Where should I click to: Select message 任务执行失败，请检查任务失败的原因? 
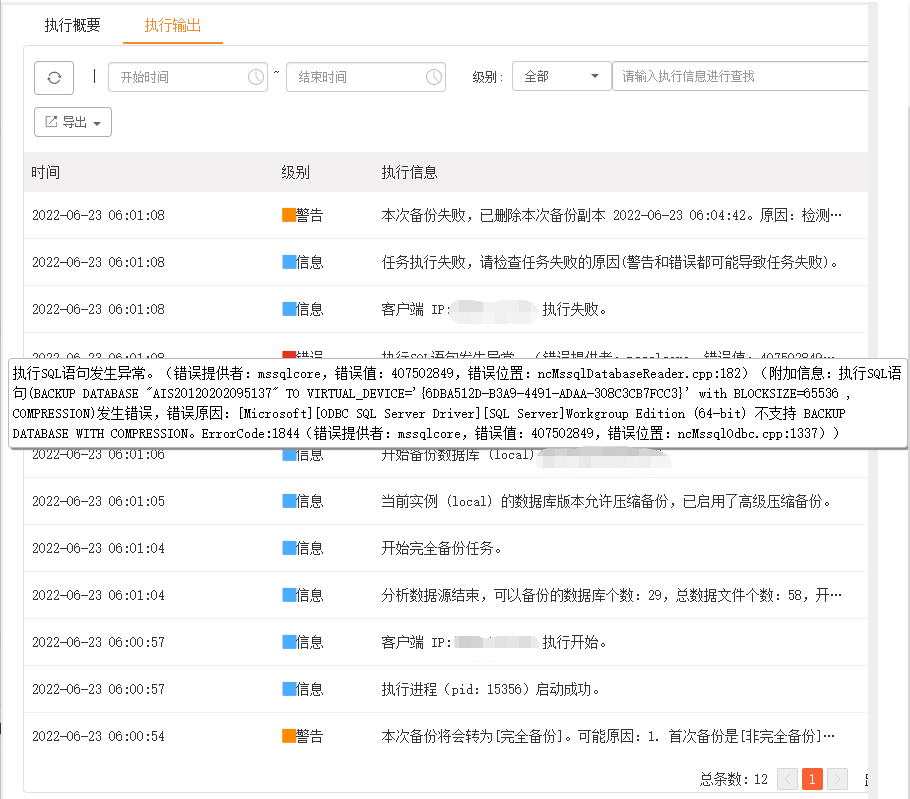(x=609, y=262)
